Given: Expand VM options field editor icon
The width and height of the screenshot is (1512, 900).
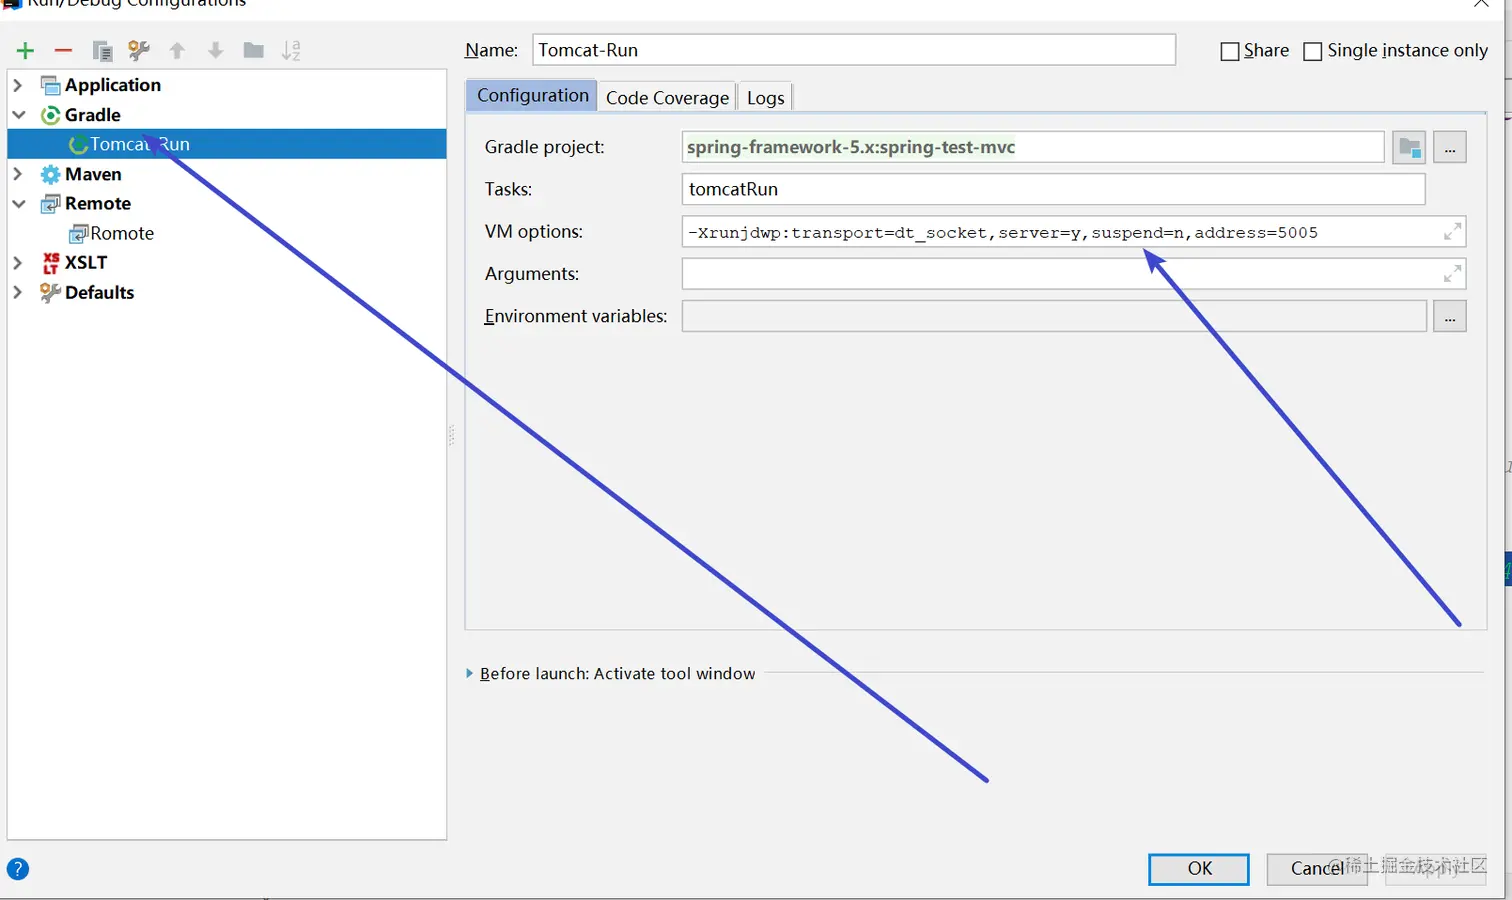Looking at the screenshot, I should [x=1452, y=232].
